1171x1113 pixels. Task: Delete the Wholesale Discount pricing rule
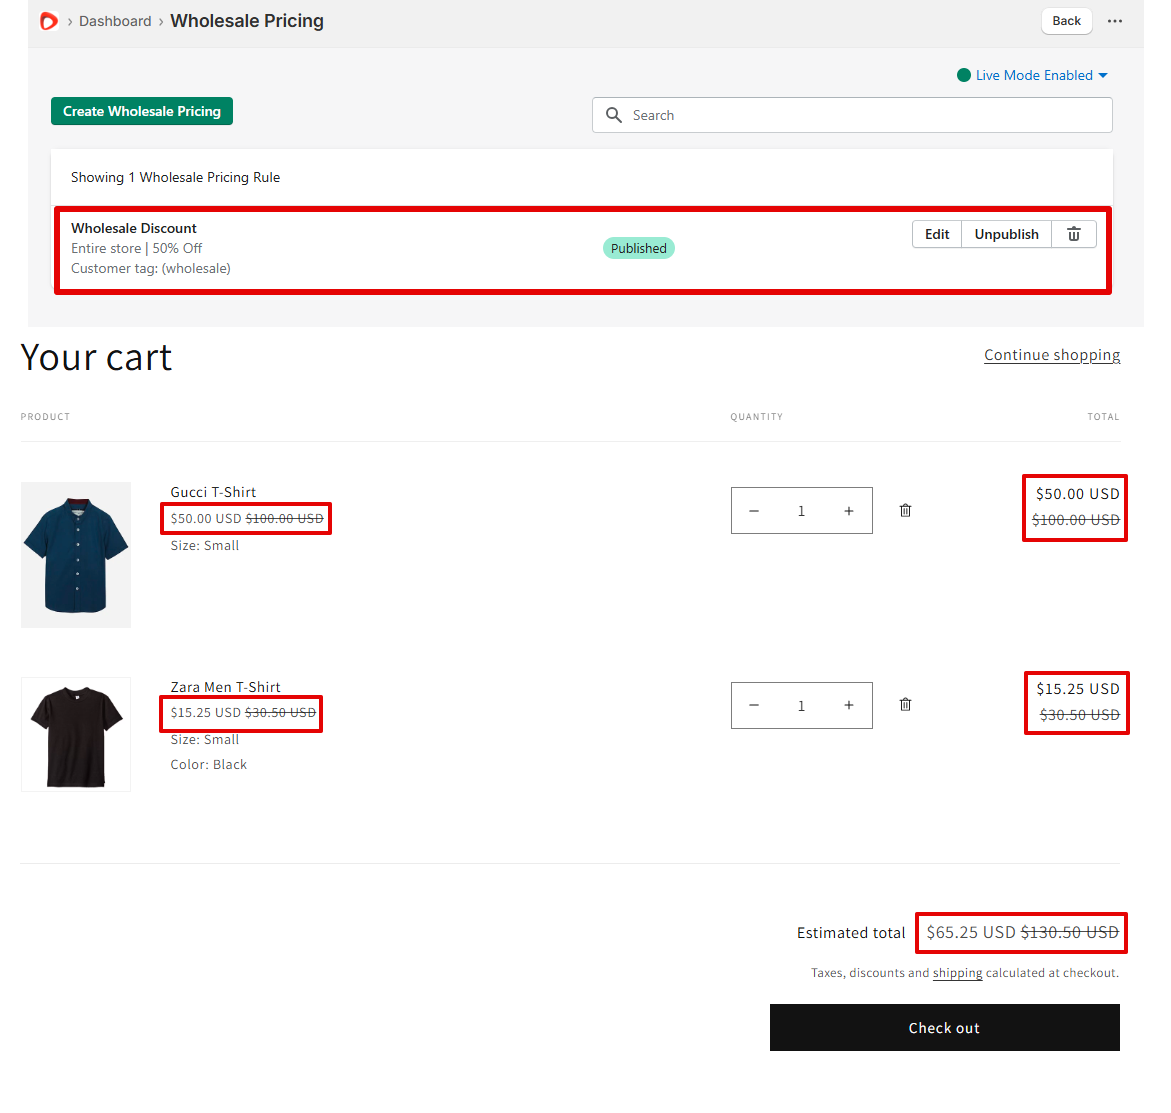(1073, 234)
